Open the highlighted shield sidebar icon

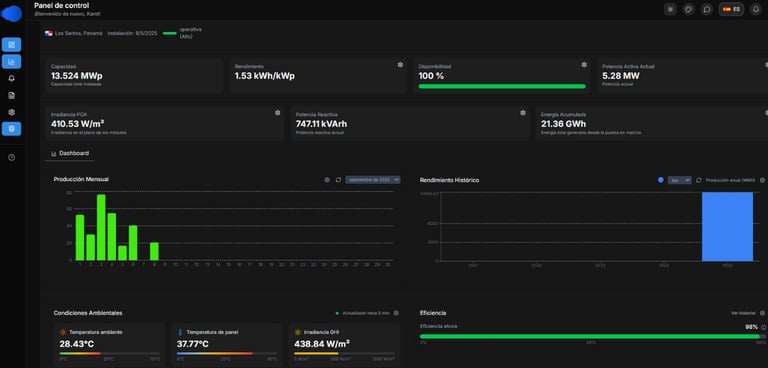tap(11, 129)
